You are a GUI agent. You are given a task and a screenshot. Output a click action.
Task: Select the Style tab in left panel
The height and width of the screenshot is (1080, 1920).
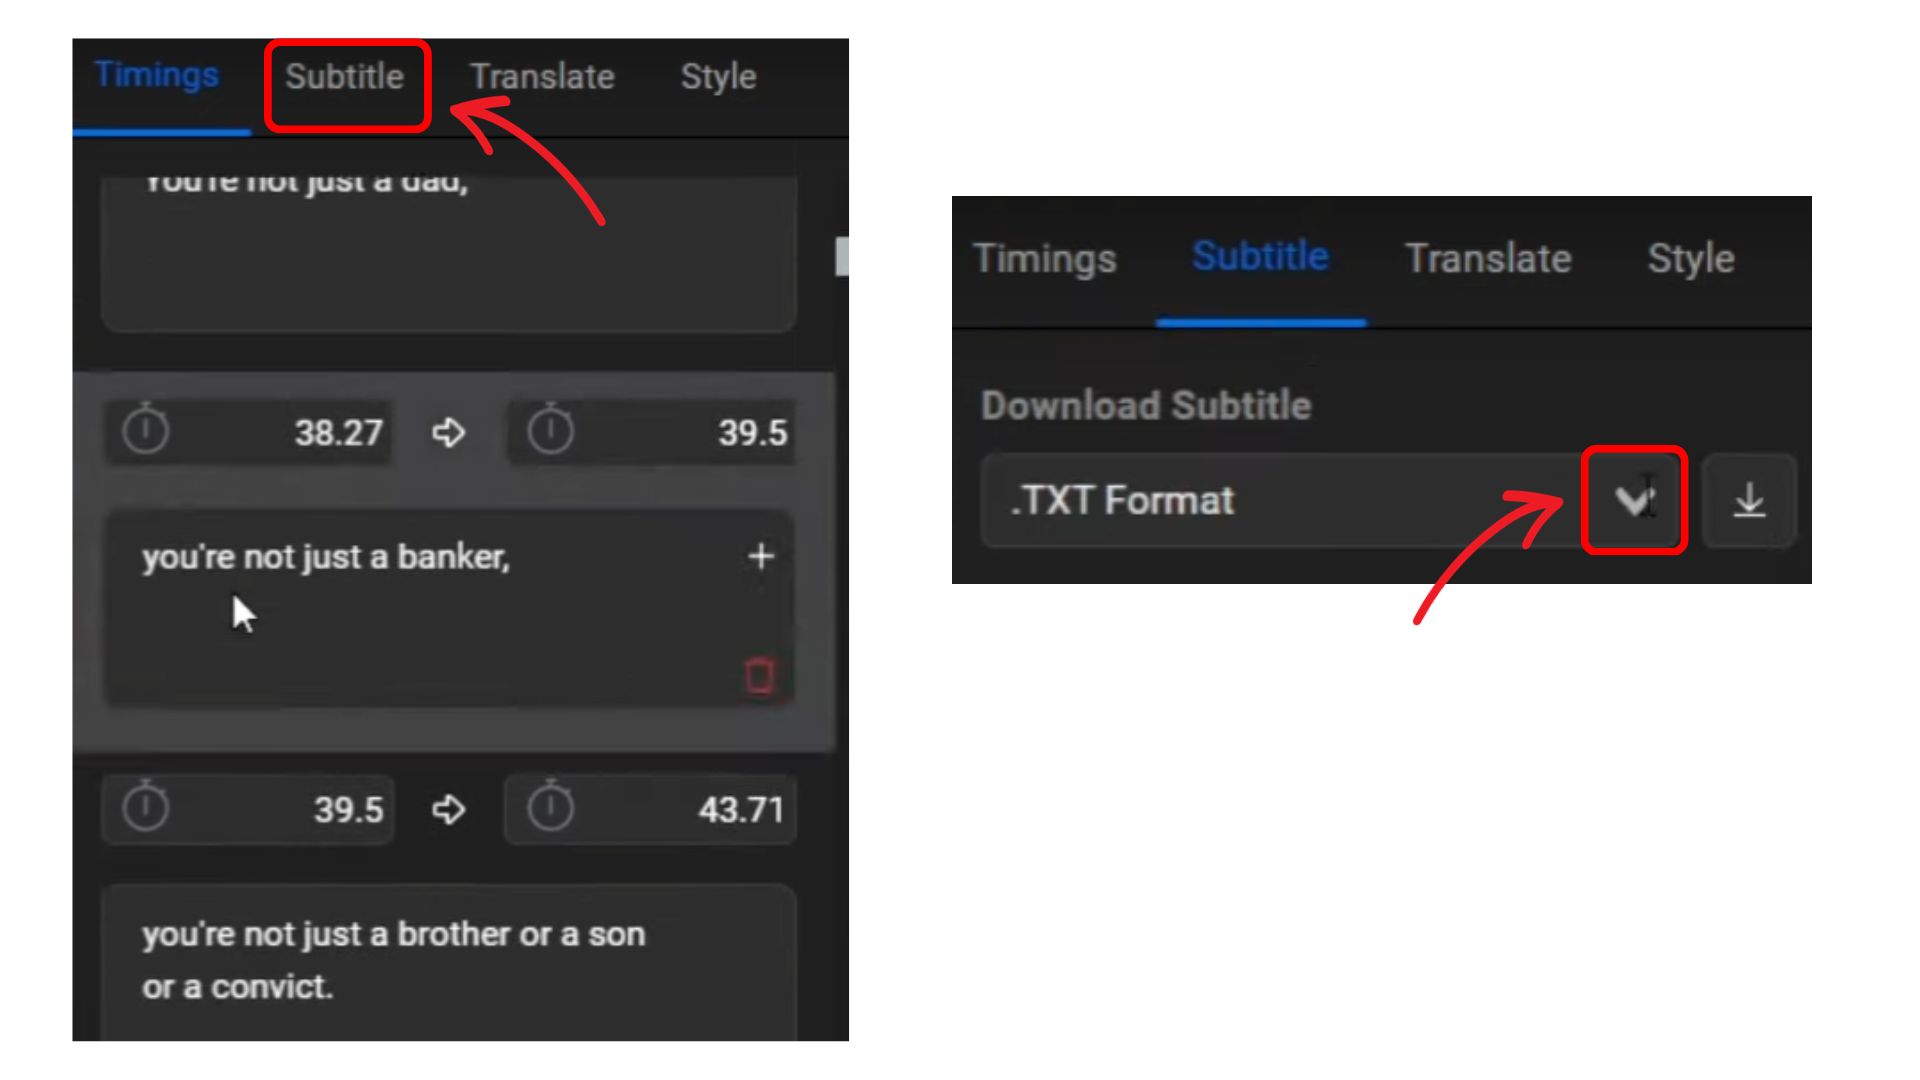coord(718,77)
